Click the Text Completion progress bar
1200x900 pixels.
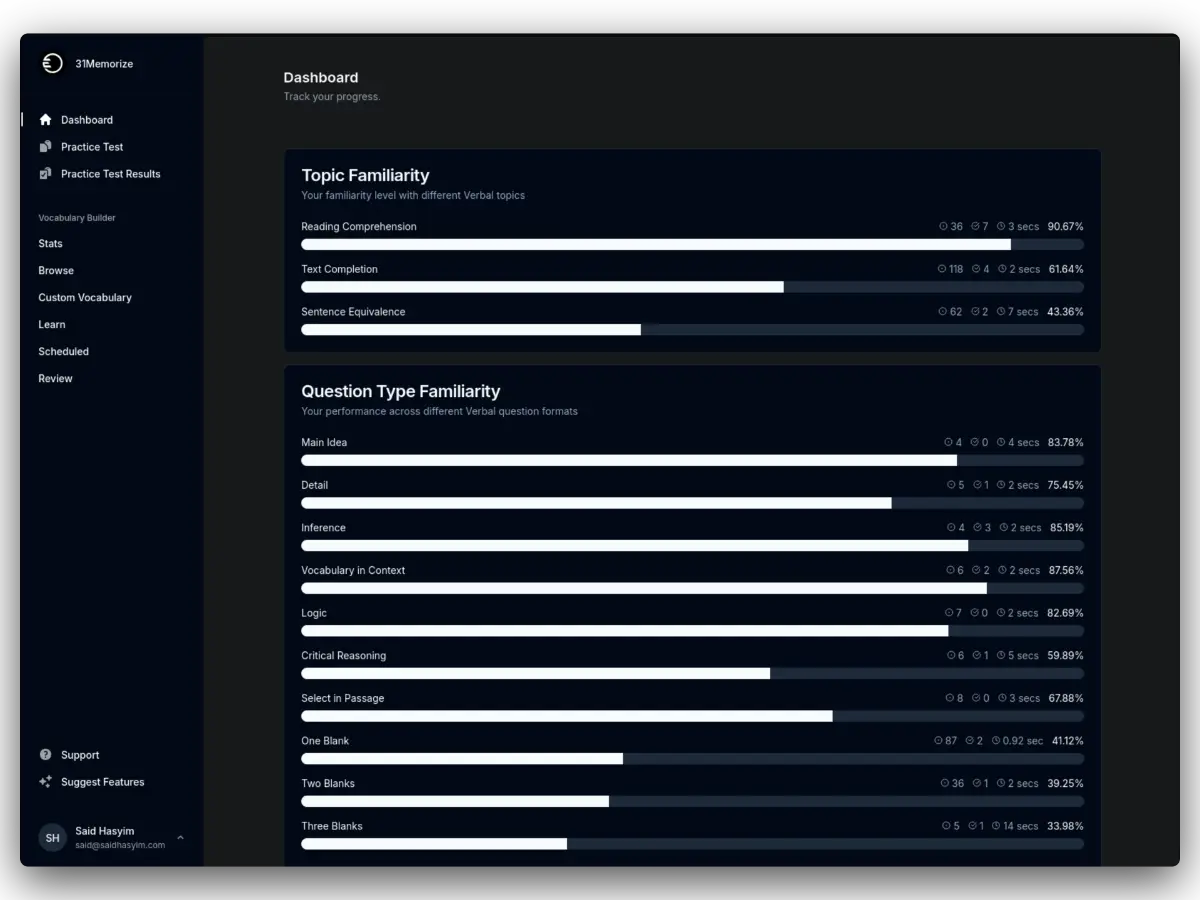692,287
